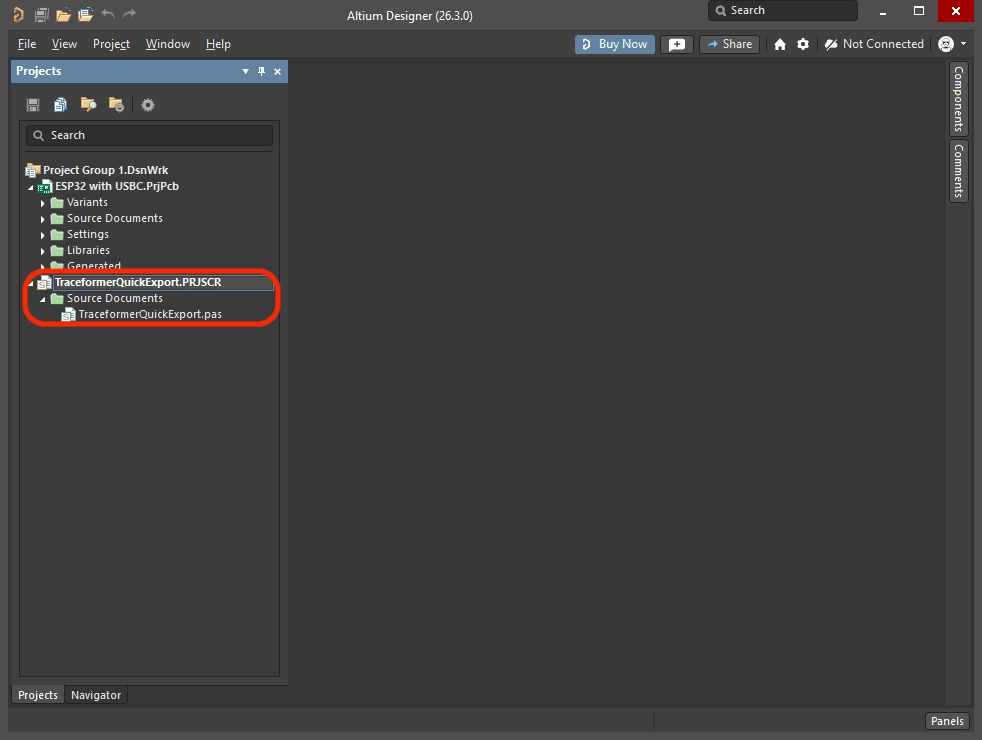The height and width of the screenshot is (740, 982).
Task: Switch to the Navigator tab
Action: pyautogui.click(x=96, y=695)
